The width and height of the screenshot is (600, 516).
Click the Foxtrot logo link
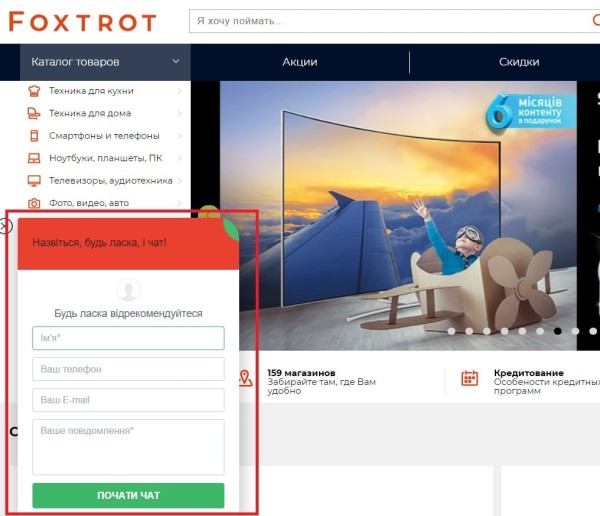pyautogui.click(x=82, y=21)
